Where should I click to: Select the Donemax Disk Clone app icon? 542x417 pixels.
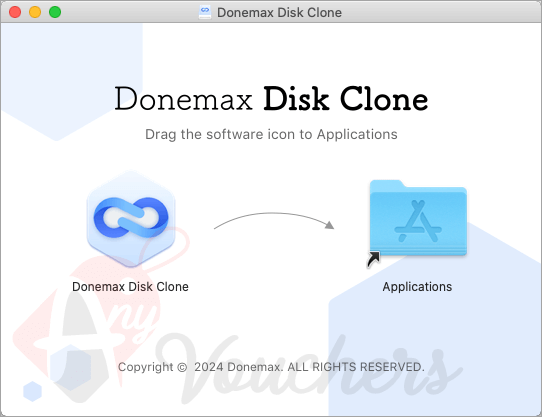click(x=131, y=220)
